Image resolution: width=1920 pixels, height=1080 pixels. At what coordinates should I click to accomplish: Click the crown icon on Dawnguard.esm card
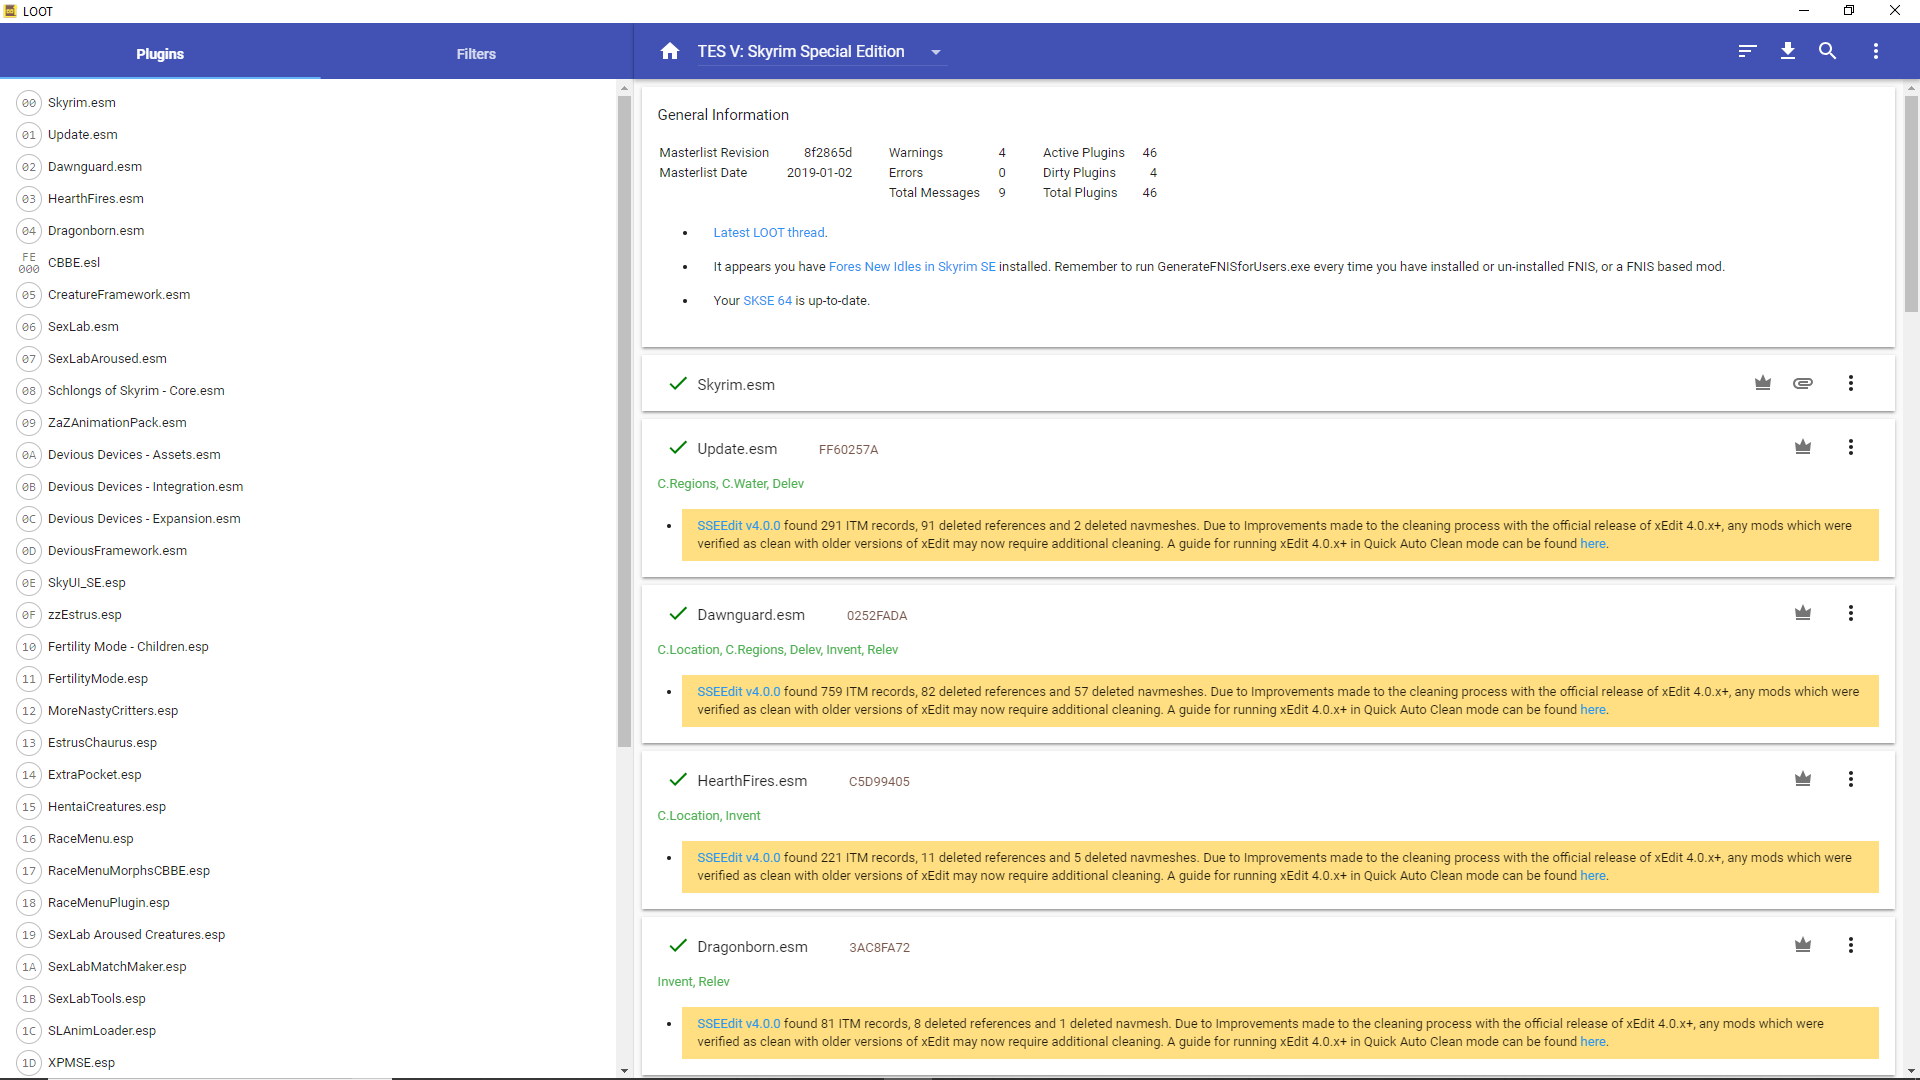(1803, 613)
